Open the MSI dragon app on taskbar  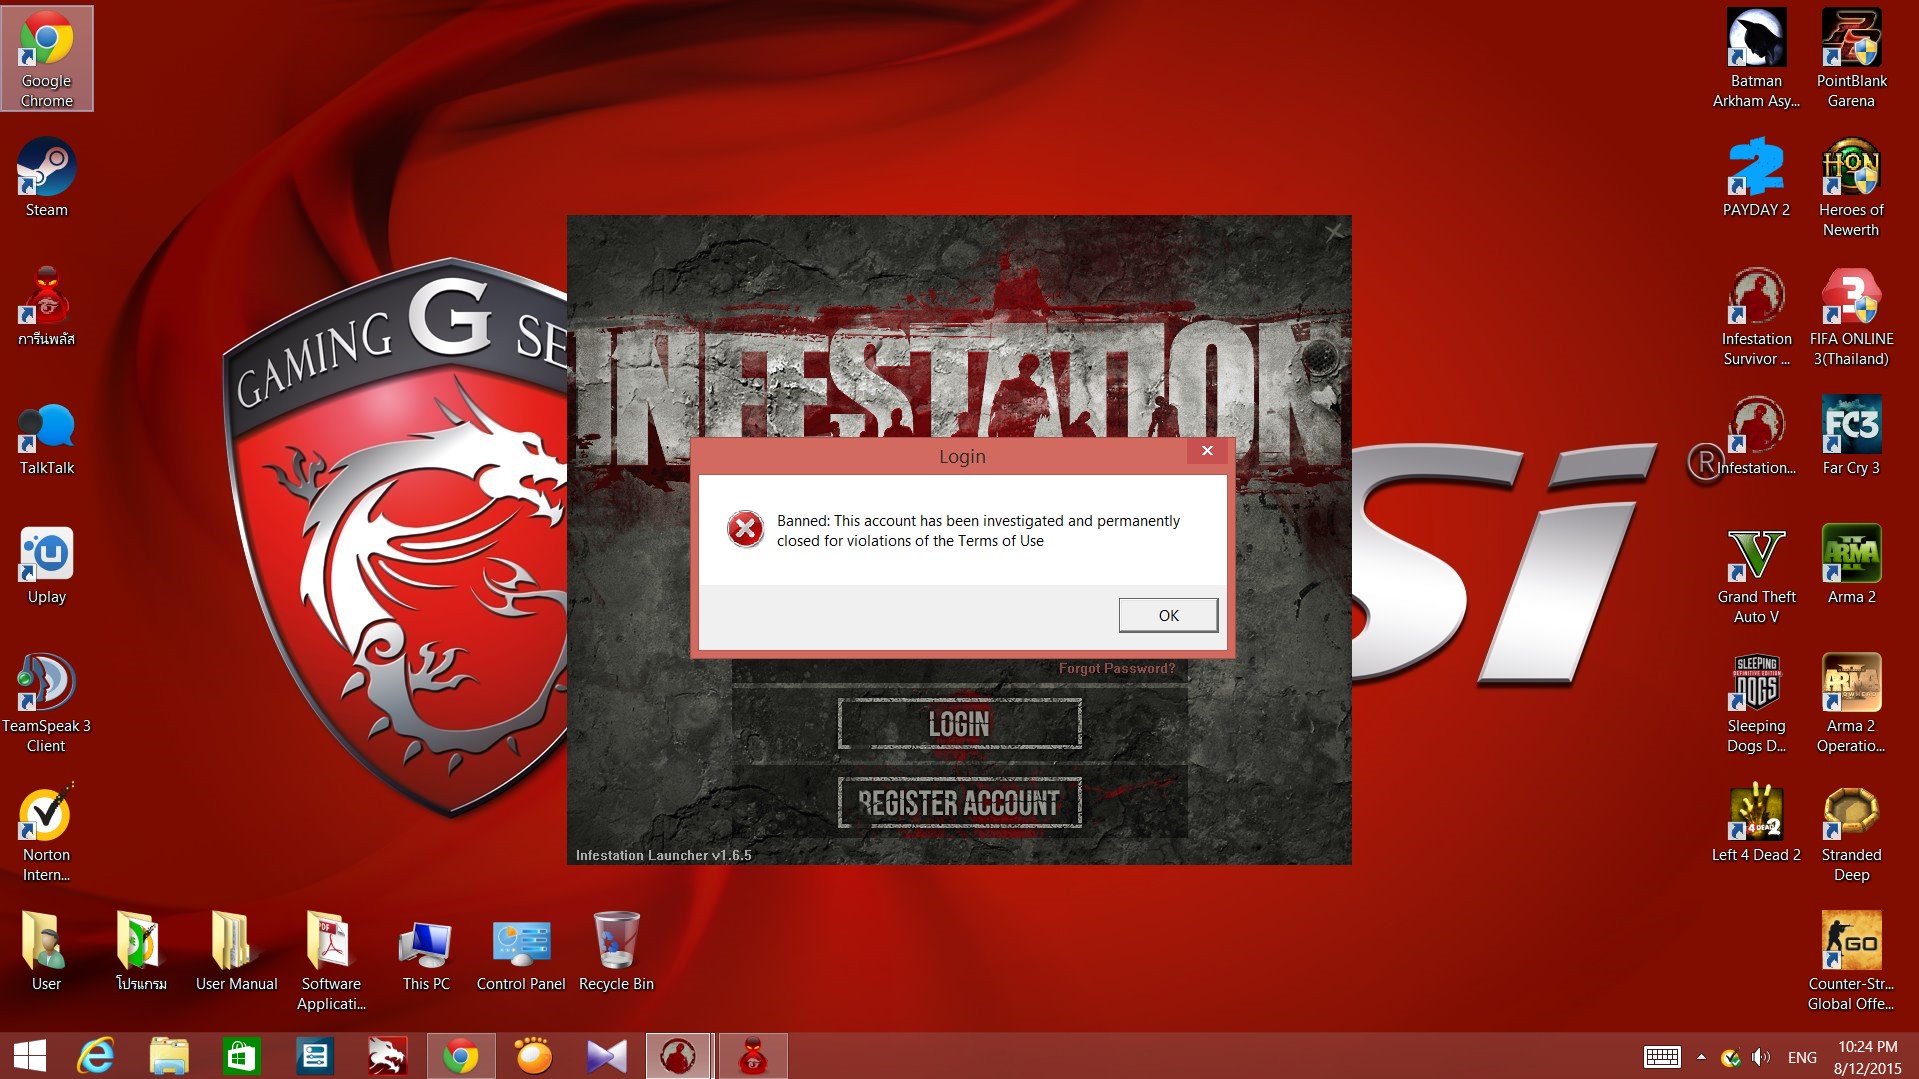pos(386,1056)
